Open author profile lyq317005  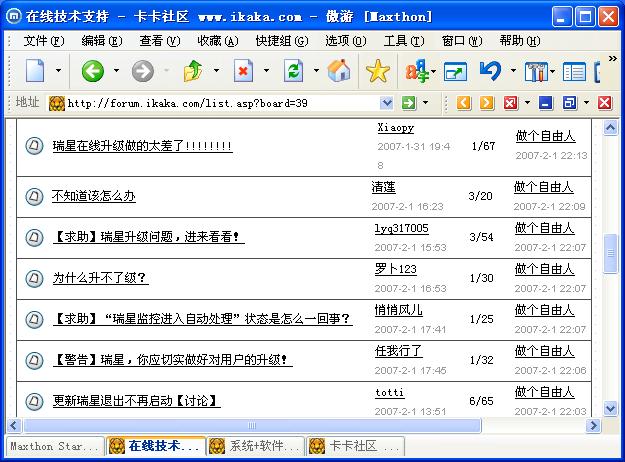(x=401, y=228)
